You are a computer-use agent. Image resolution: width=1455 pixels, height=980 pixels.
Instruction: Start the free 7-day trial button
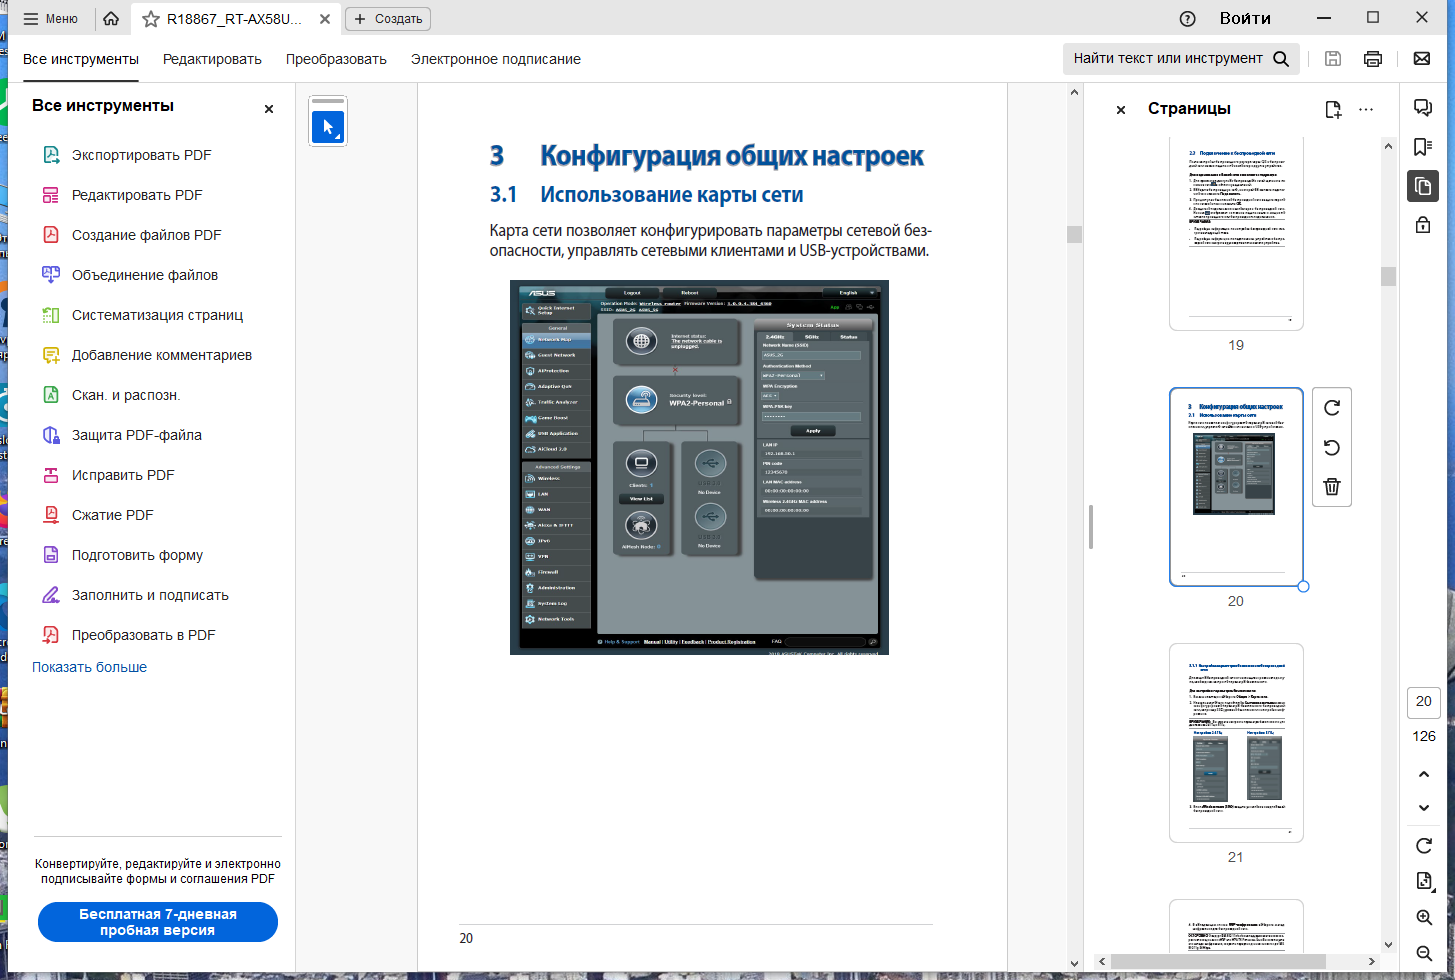(158, 922)
